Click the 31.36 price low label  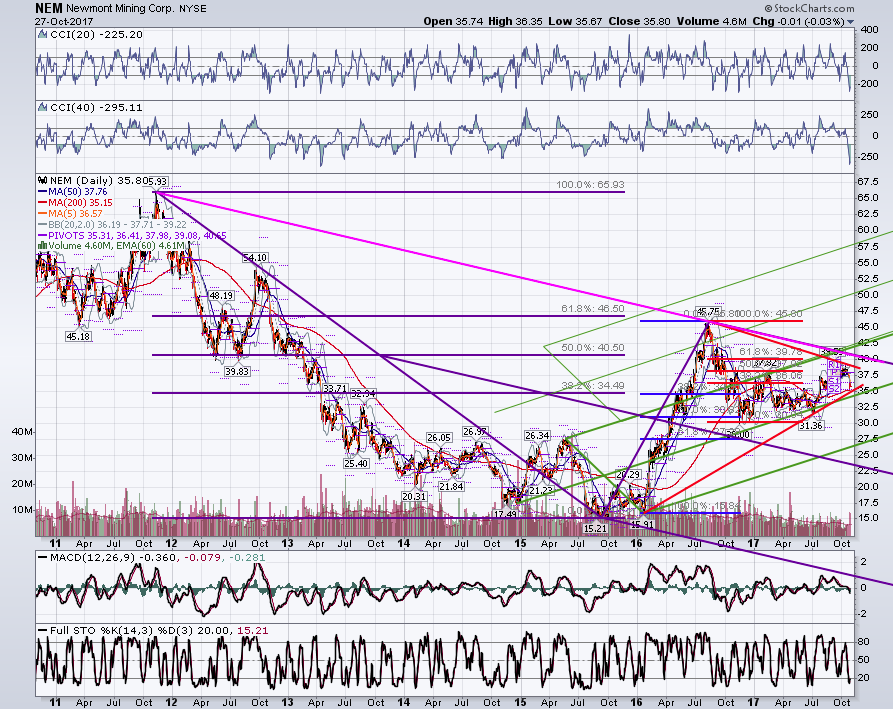click(x=810, y=426)
